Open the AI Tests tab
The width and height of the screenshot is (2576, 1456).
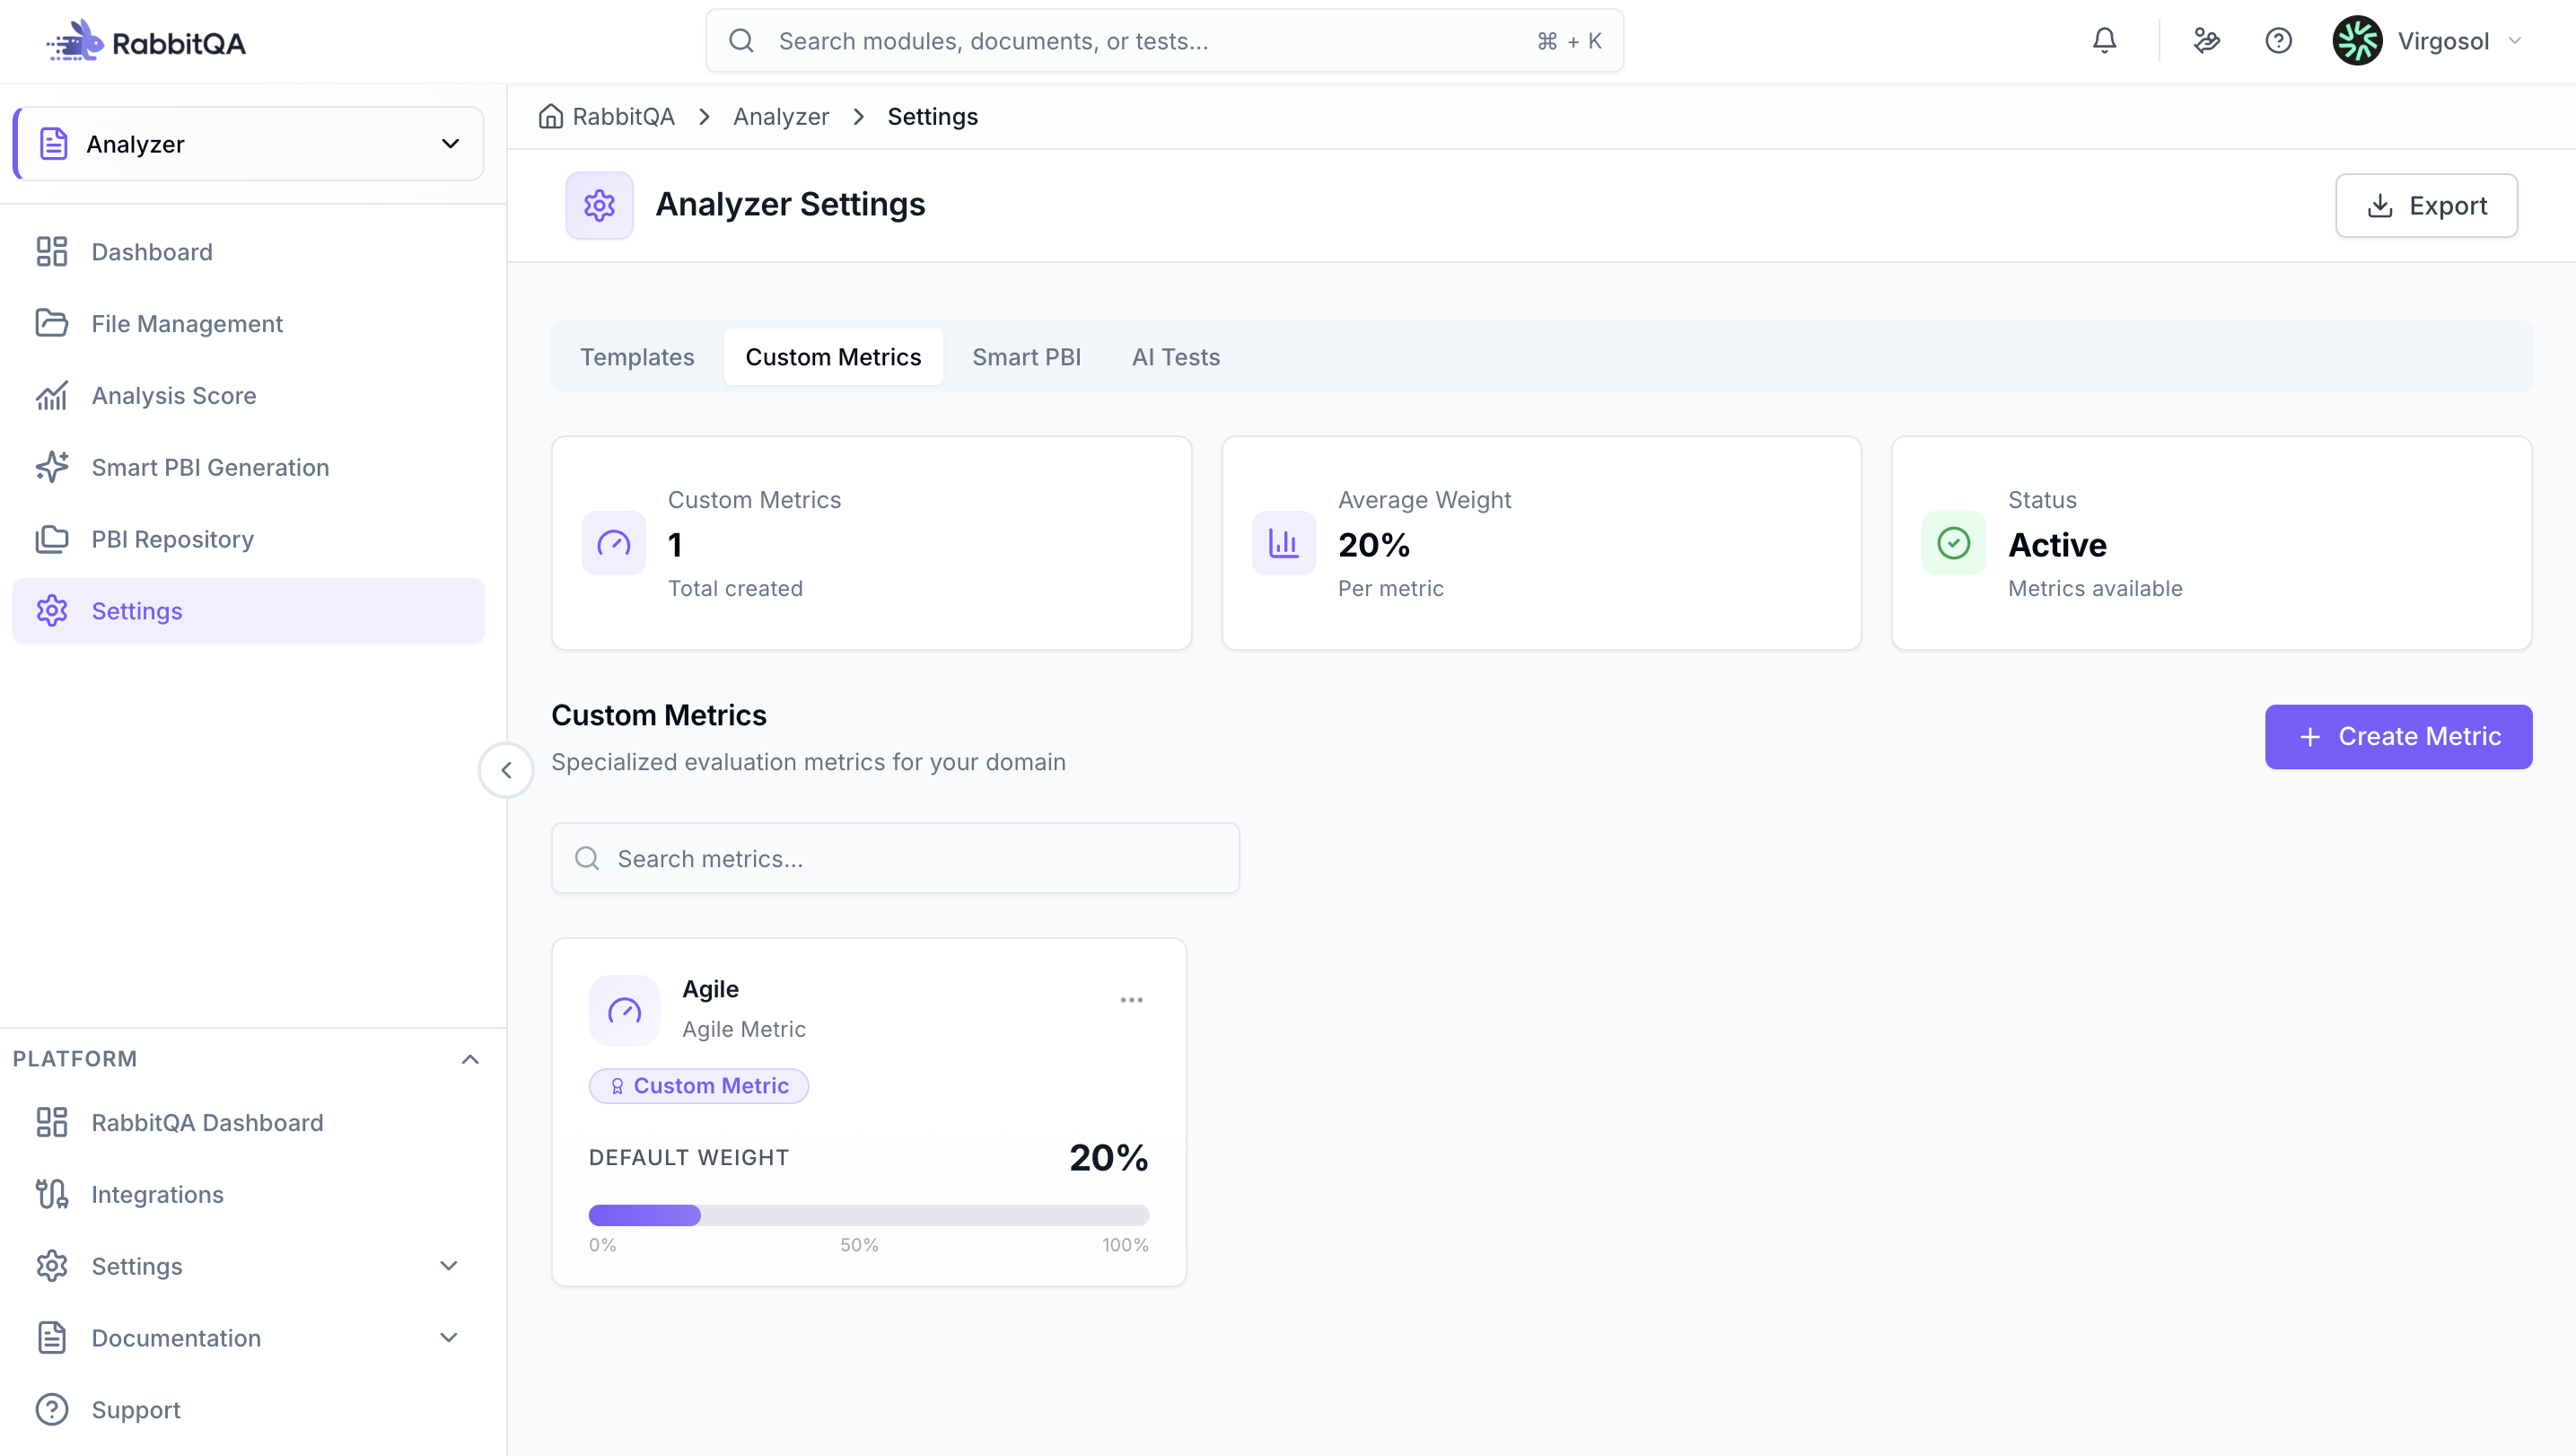click(1176, 357)
